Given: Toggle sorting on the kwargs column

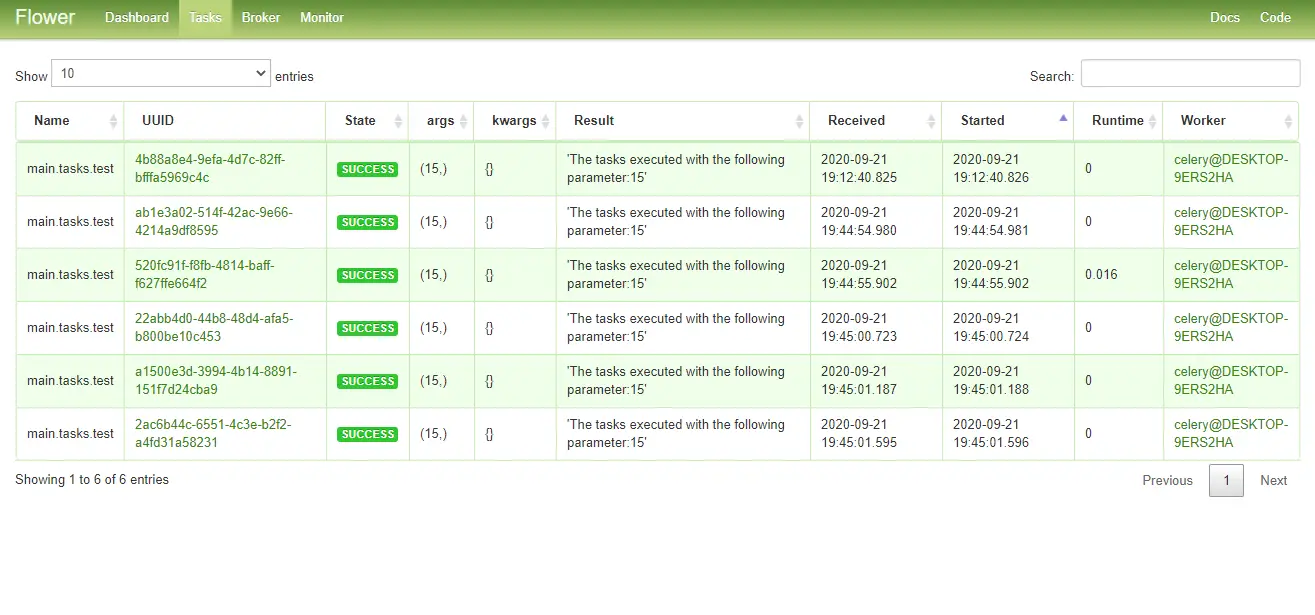Looking at the screenshot, I should pos(514,120).
